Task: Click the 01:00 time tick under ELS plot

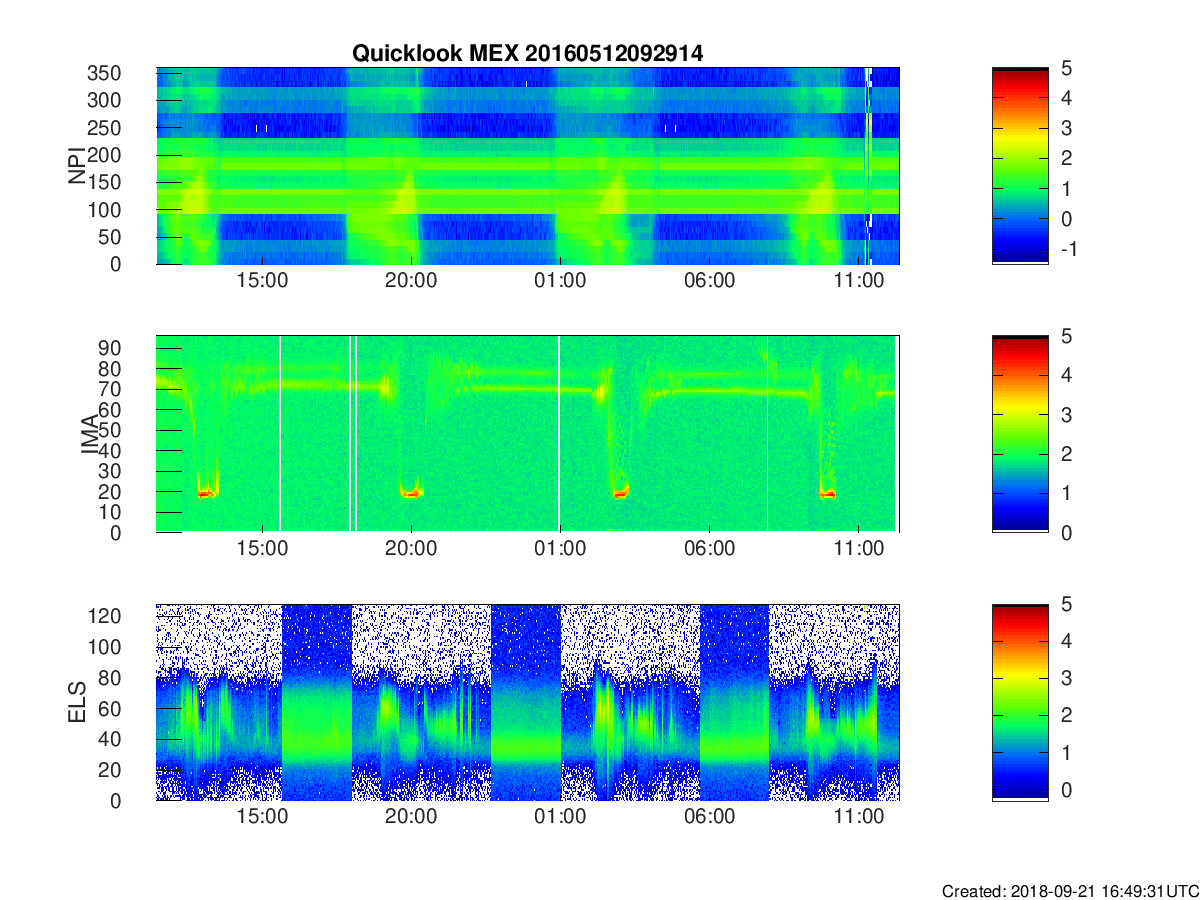Action: coord(560,817)
